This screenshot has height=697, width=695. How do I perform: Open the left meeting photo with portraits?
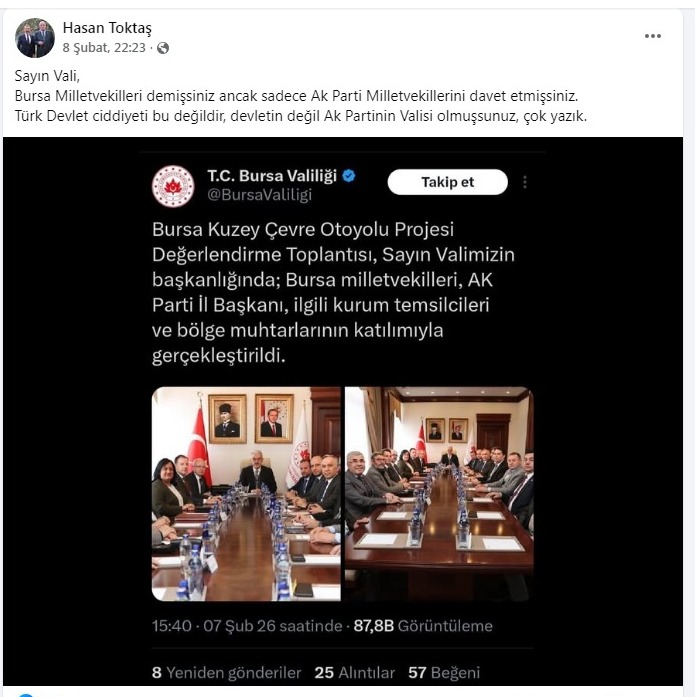246,494
